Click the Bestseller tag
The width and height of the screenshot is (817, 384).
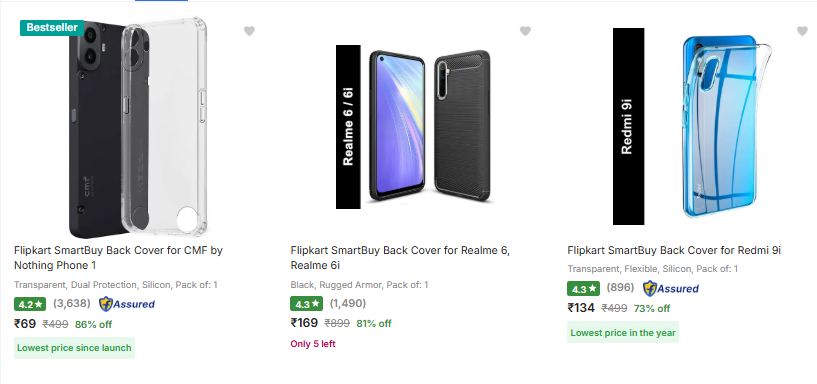pyautogui.click(x=52, y=28)
